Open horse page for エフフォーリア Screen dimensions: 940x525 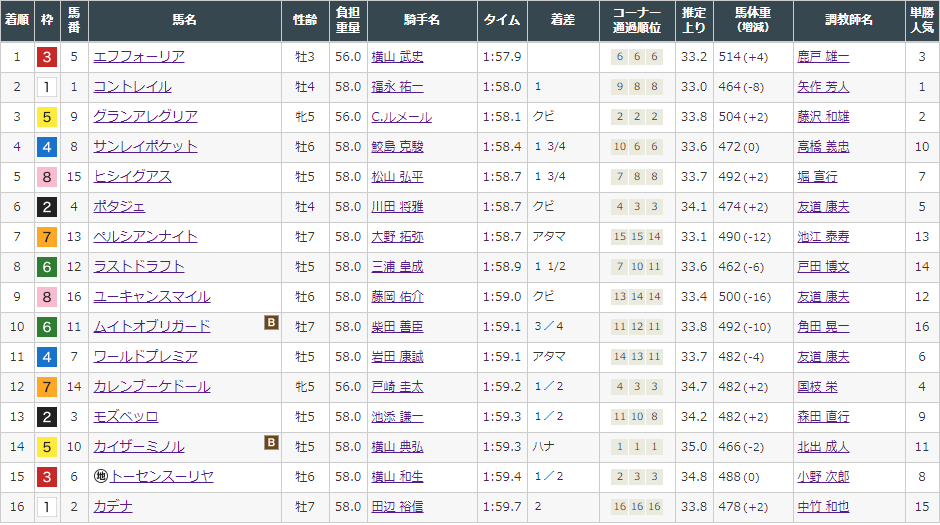coord(139,56)
